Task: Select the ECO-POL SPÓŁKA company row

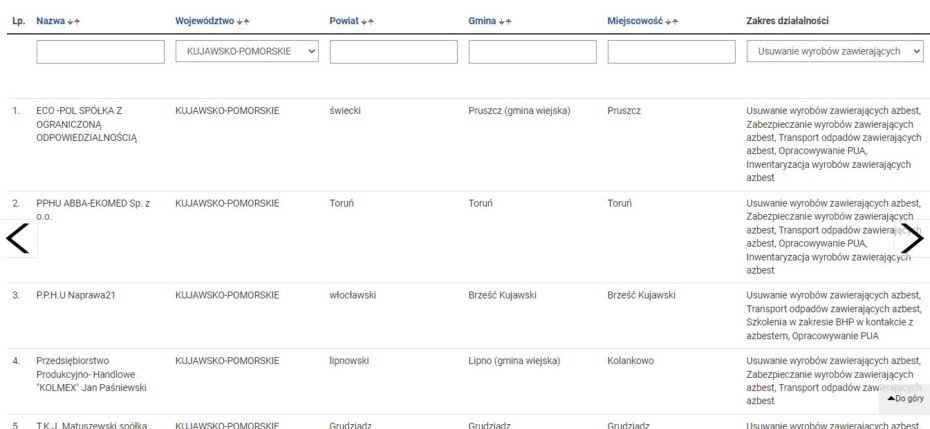Action: click(x=85, y=124)
